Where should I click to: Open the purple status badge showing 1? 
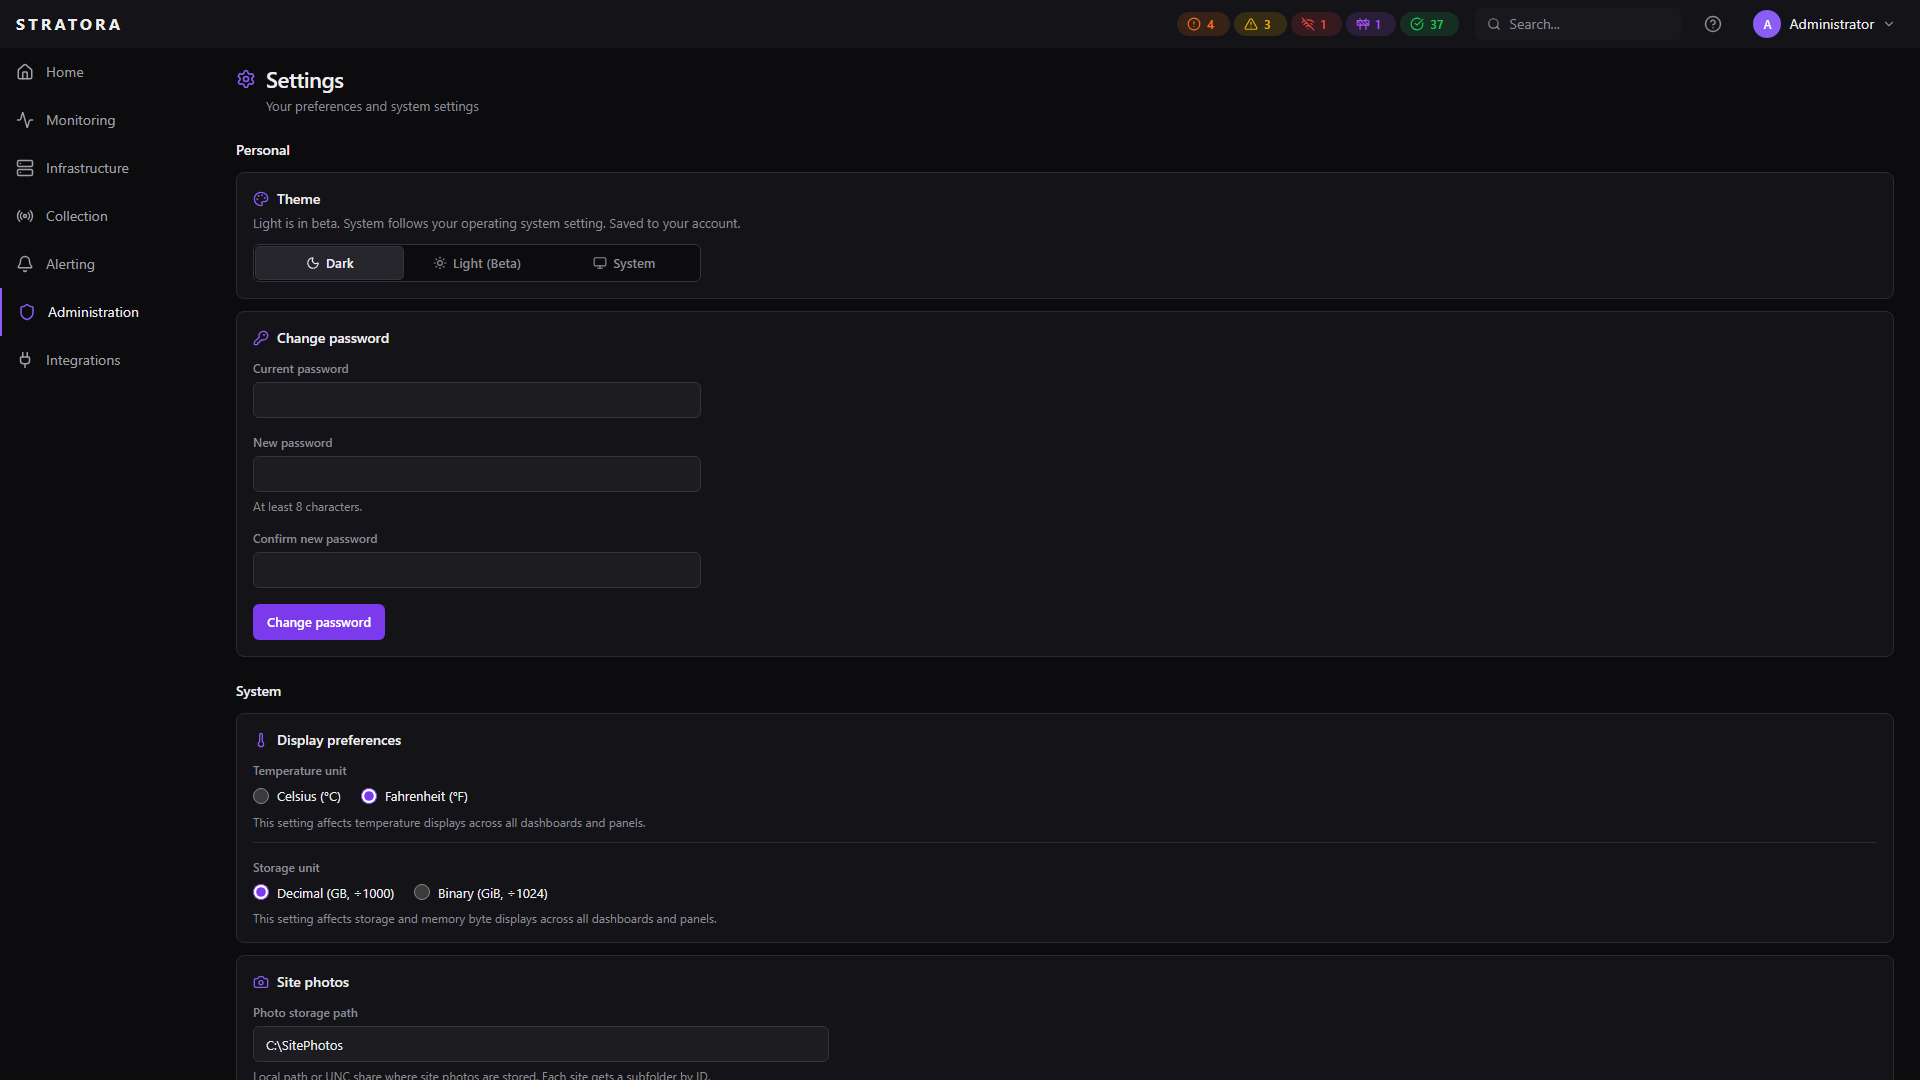click(x=1370, y=24)
